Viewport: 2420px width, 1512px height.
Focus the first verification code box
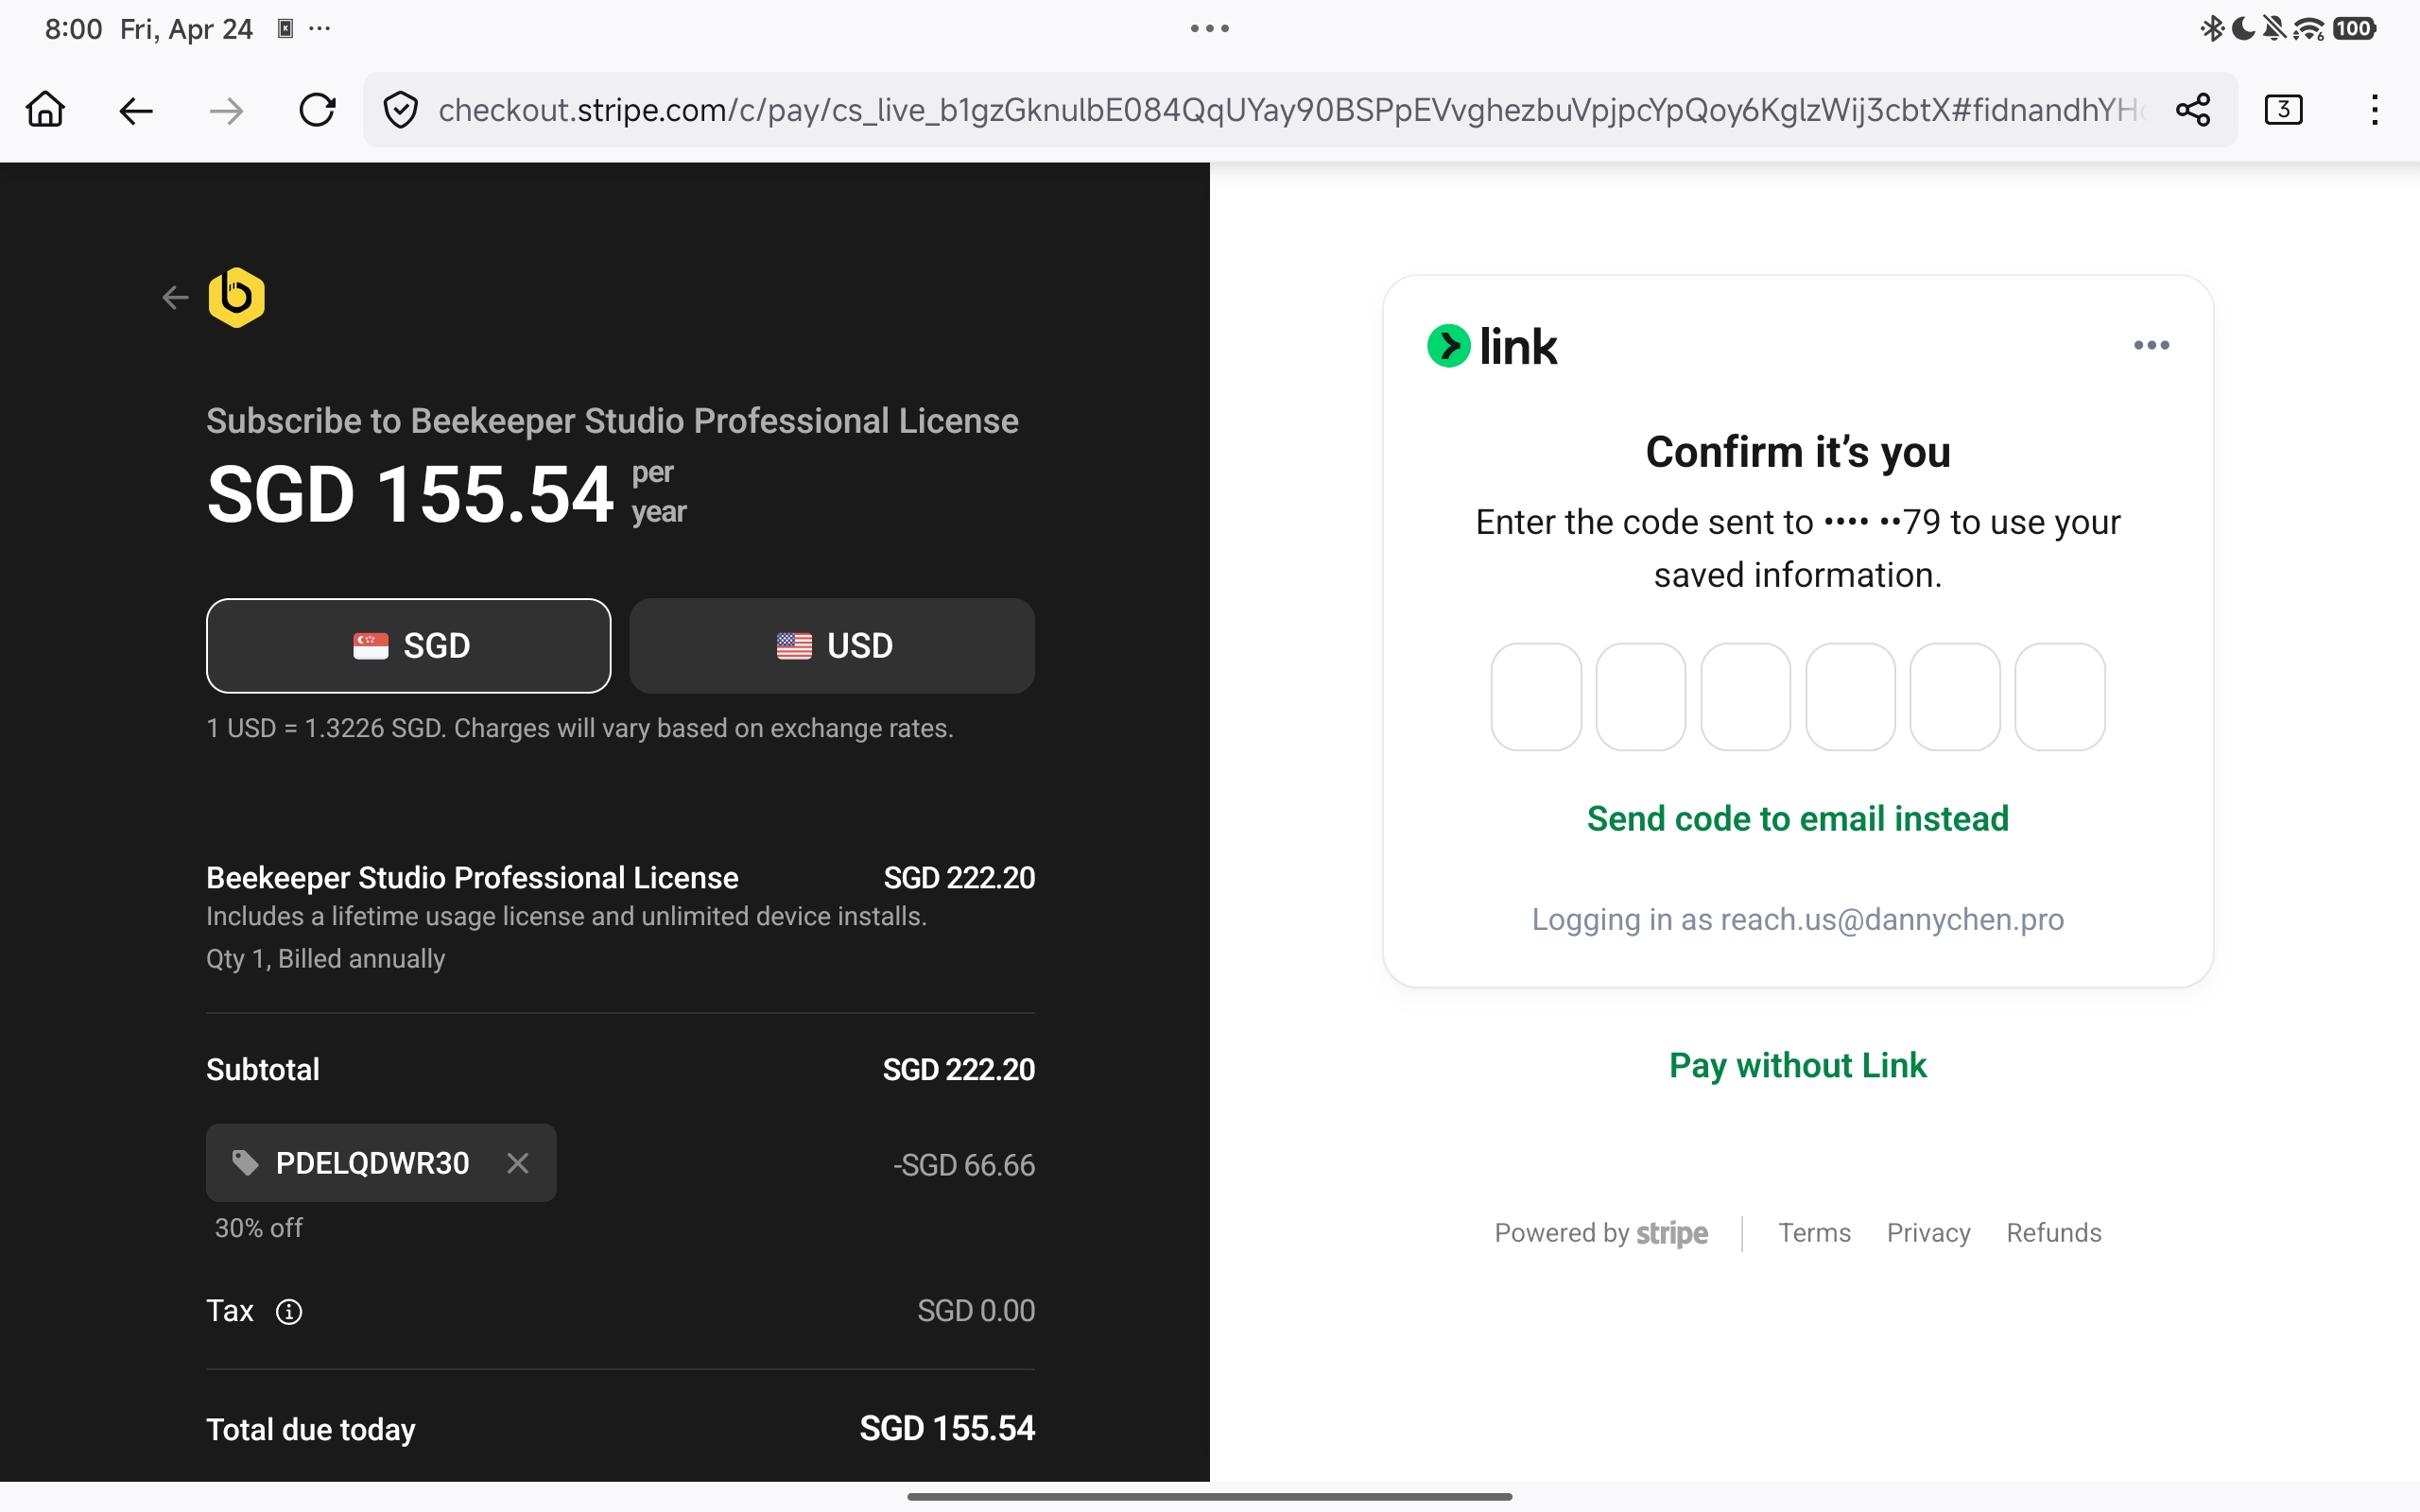(1536, 697)
